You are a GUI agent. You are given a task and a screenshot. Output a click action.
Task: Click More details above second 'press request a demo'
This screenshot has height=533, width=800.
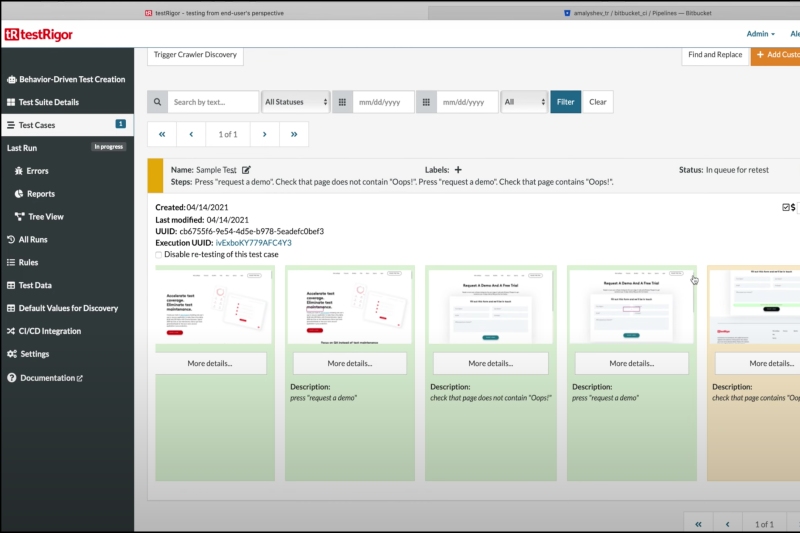(x=632, y=364)
